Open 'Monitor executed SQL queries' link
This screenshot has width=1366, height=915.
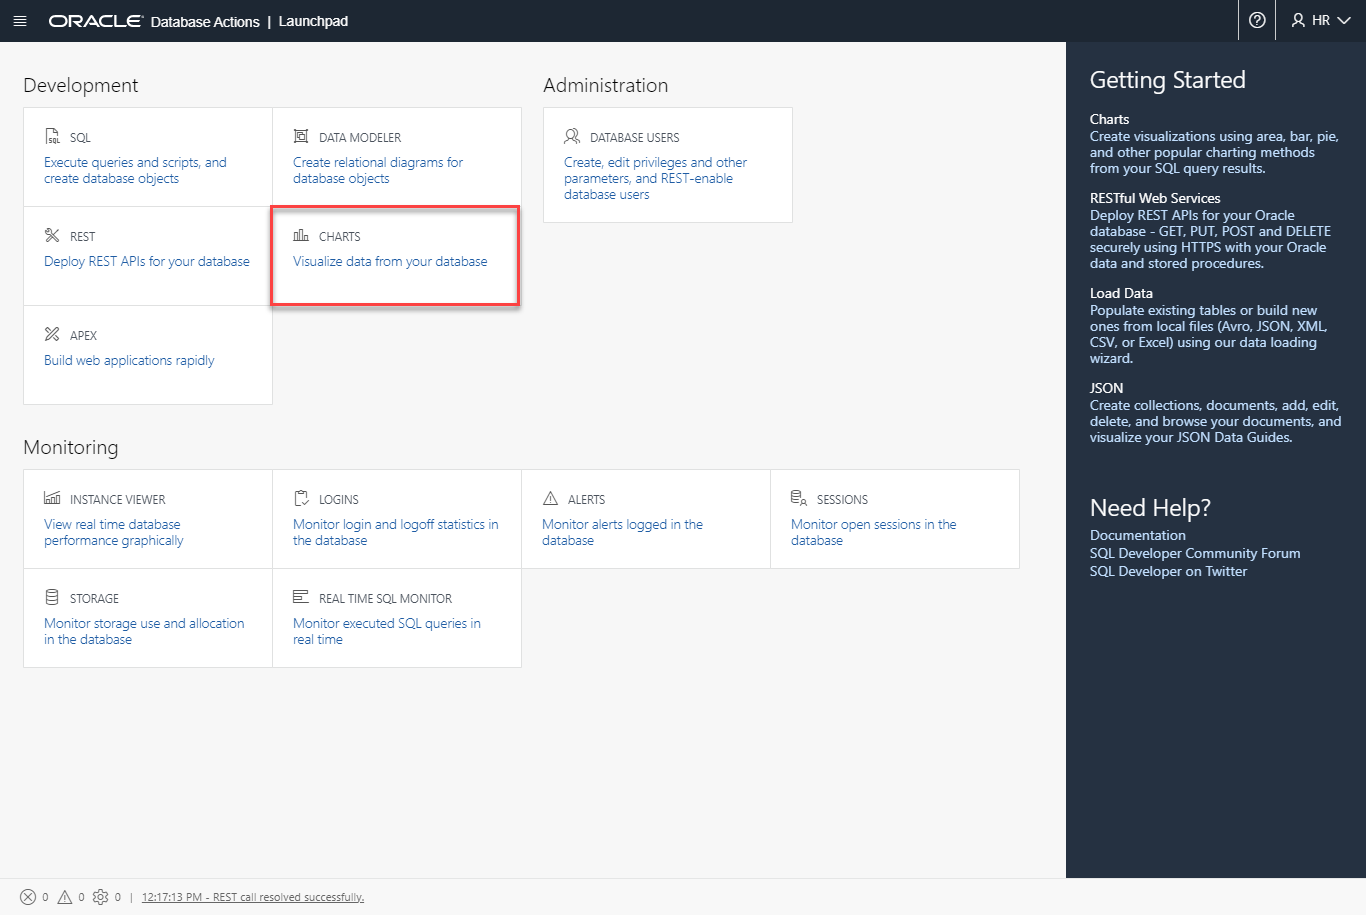pyautogui.click(x=387, y=631)
